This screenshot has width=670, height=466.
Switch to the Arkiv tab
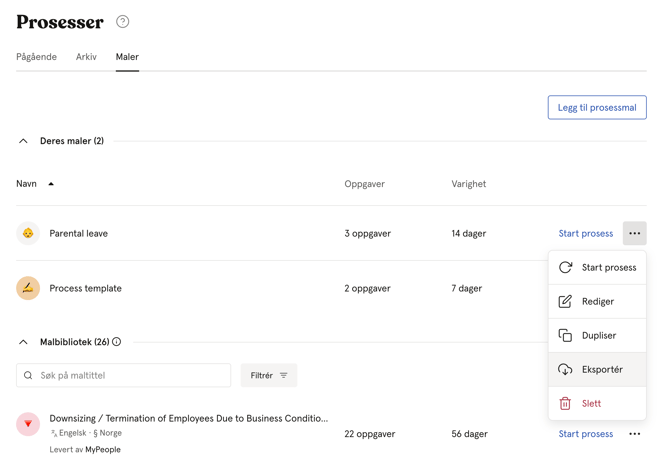click(x=86, y=57)
